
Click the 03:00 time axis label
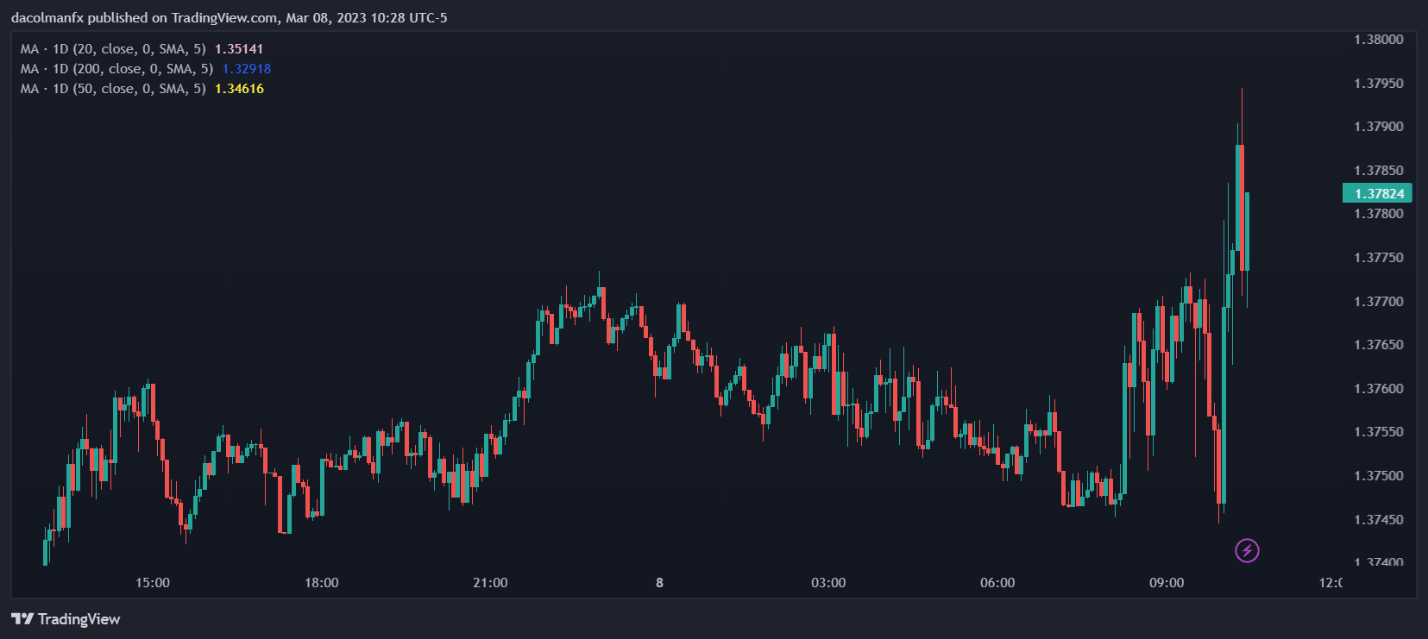[828, 583]
